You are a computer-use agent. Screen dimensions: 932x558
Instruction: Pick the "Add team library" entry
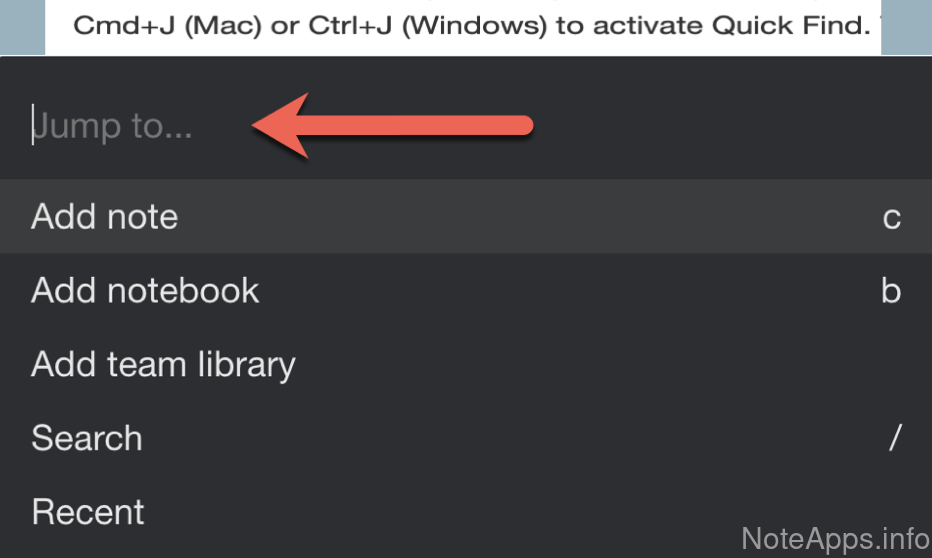pyautogui.click(x=164, y=365)
